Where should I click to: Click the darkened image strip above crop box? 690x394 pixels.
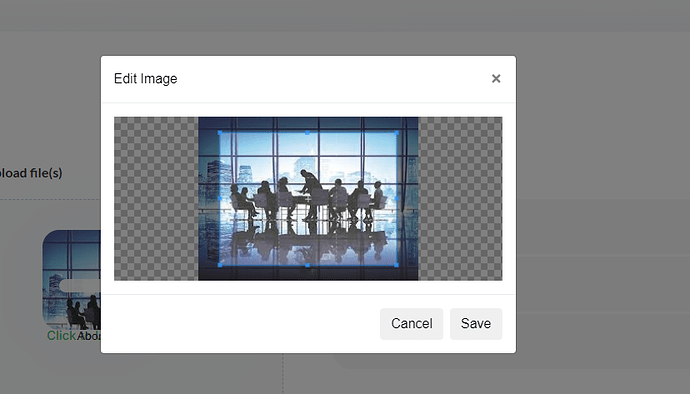[308, 124]
